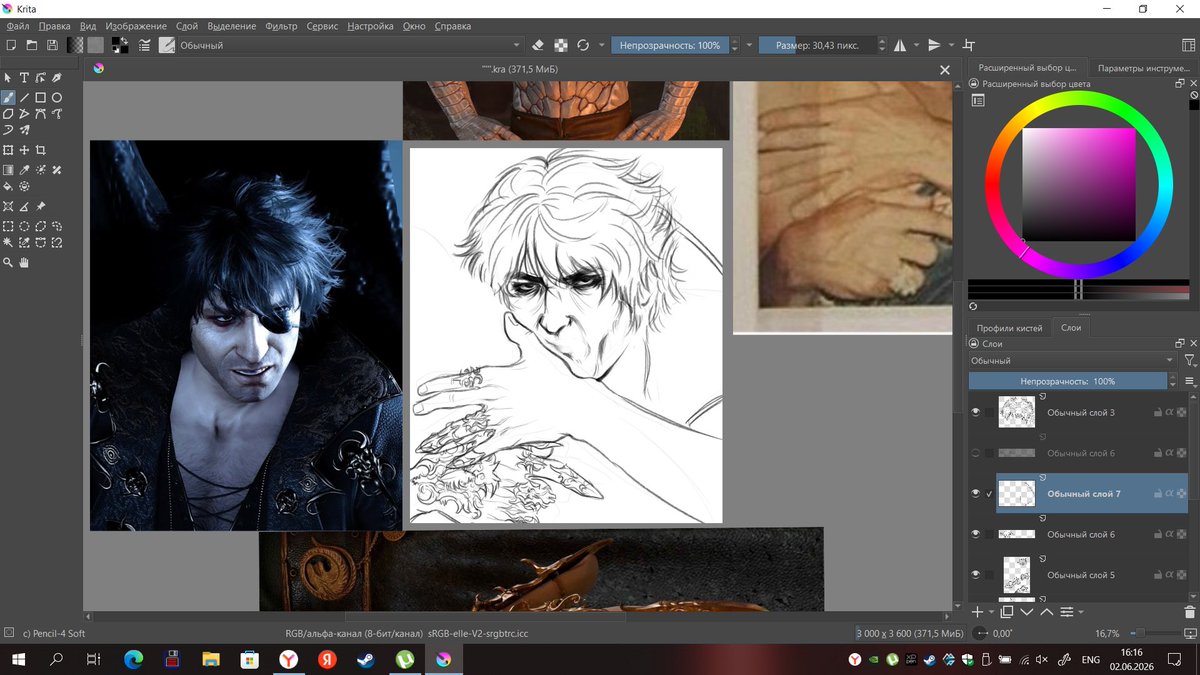
Task: Select the Measure tool
Action: [x=24, y=206]
